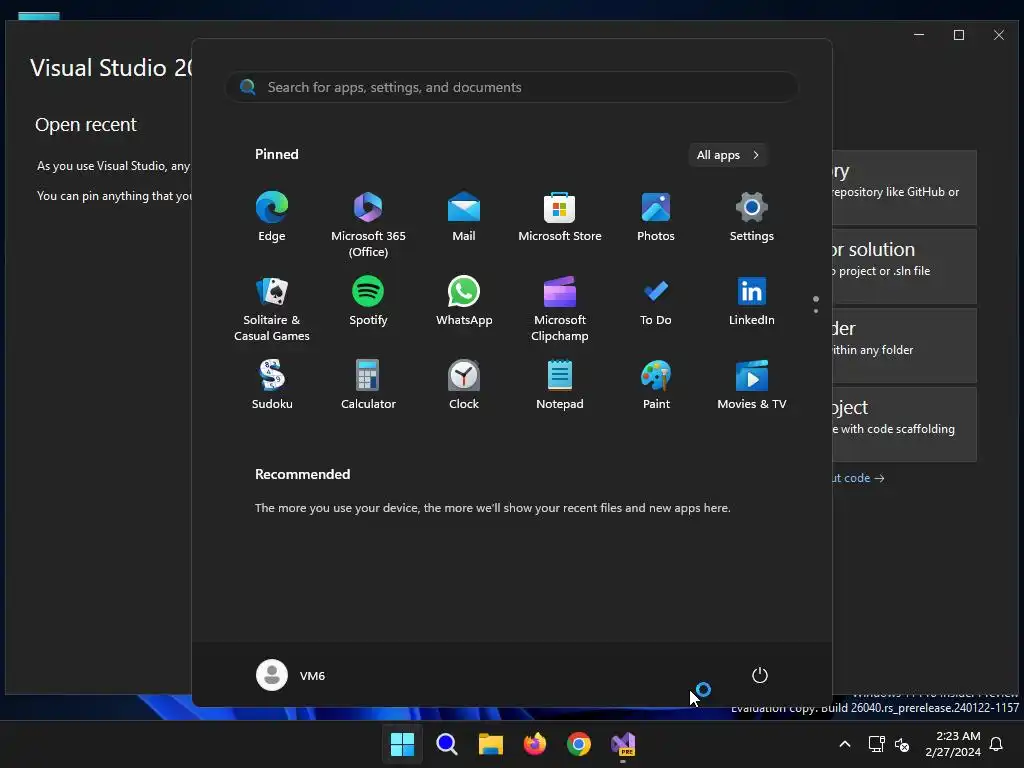This screenshot has height=768, width=1024.
Task: Open Edge from pinned apps
Action: click(x=272, y=217)
